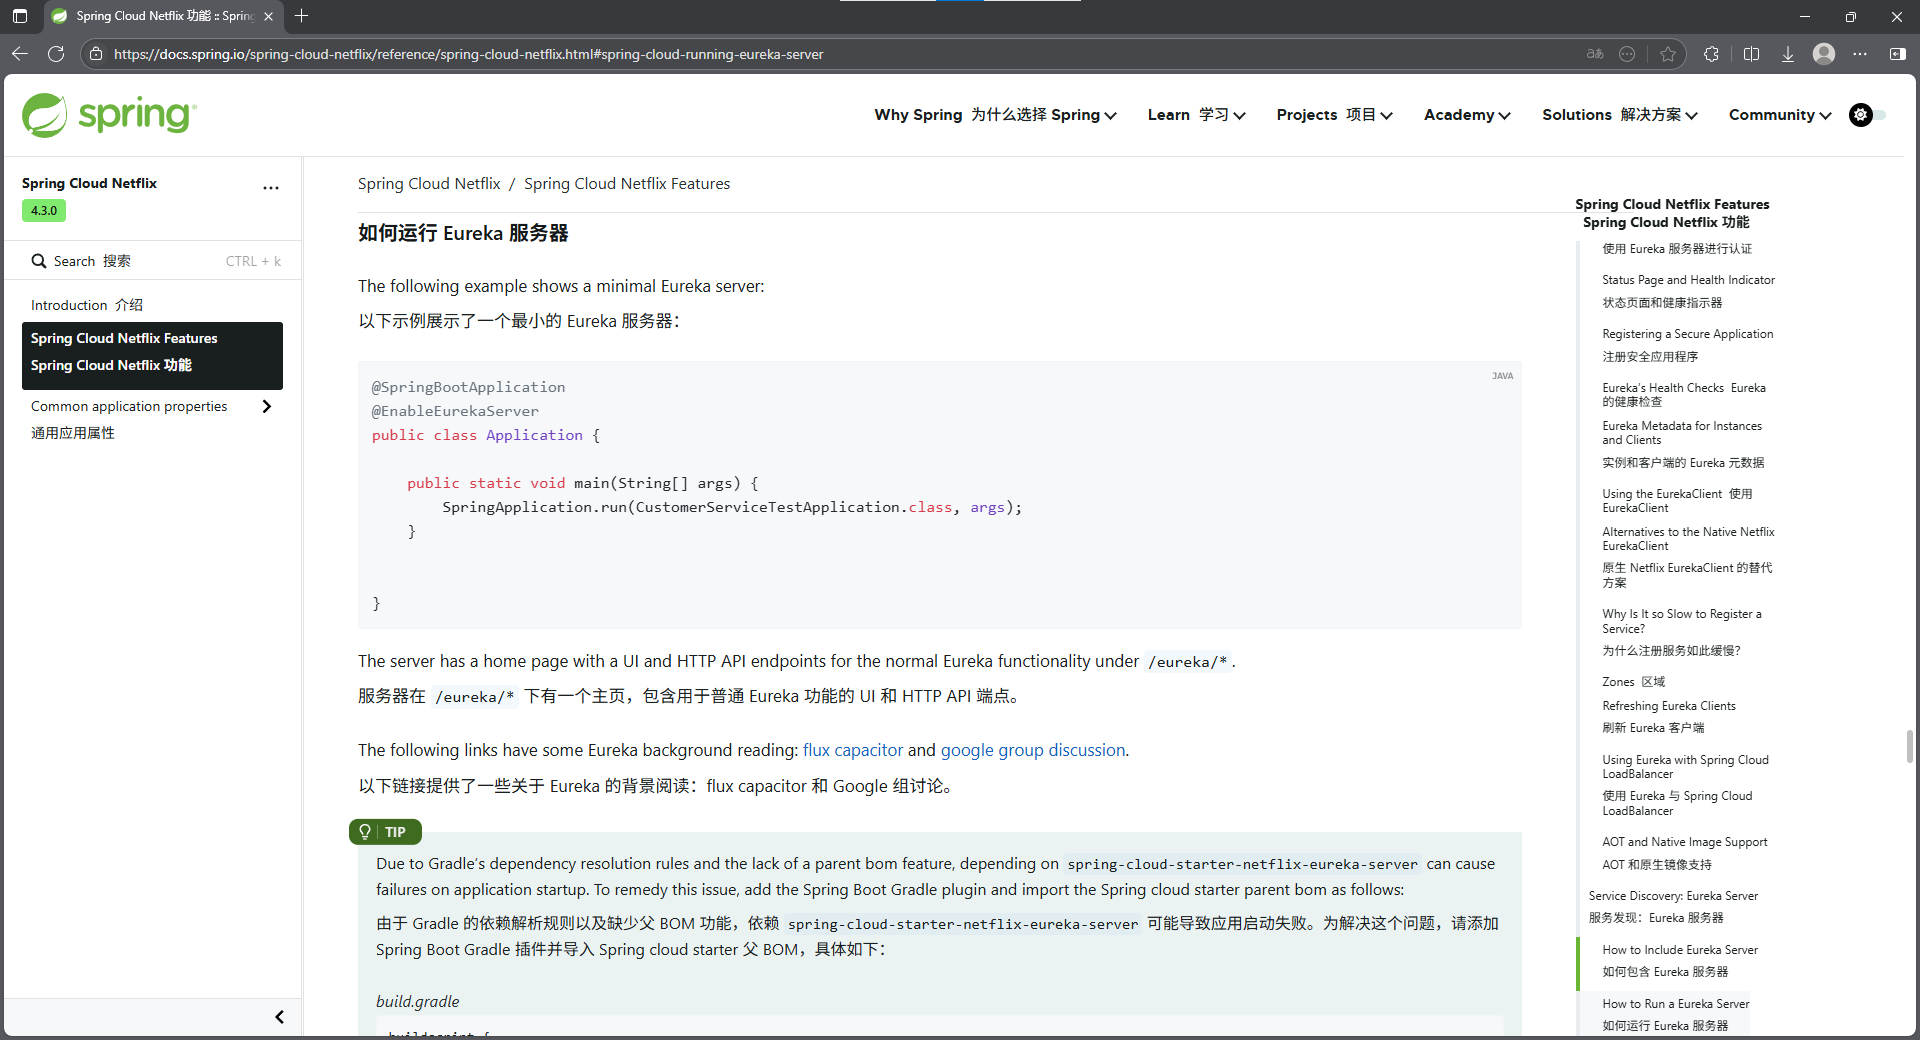Reload the page with the refresh icon

56,54
